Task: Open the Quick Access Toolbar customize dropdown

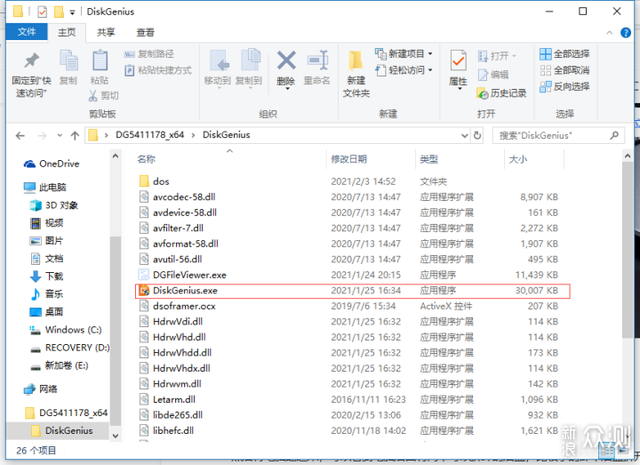Action: (x=72, y=12)
